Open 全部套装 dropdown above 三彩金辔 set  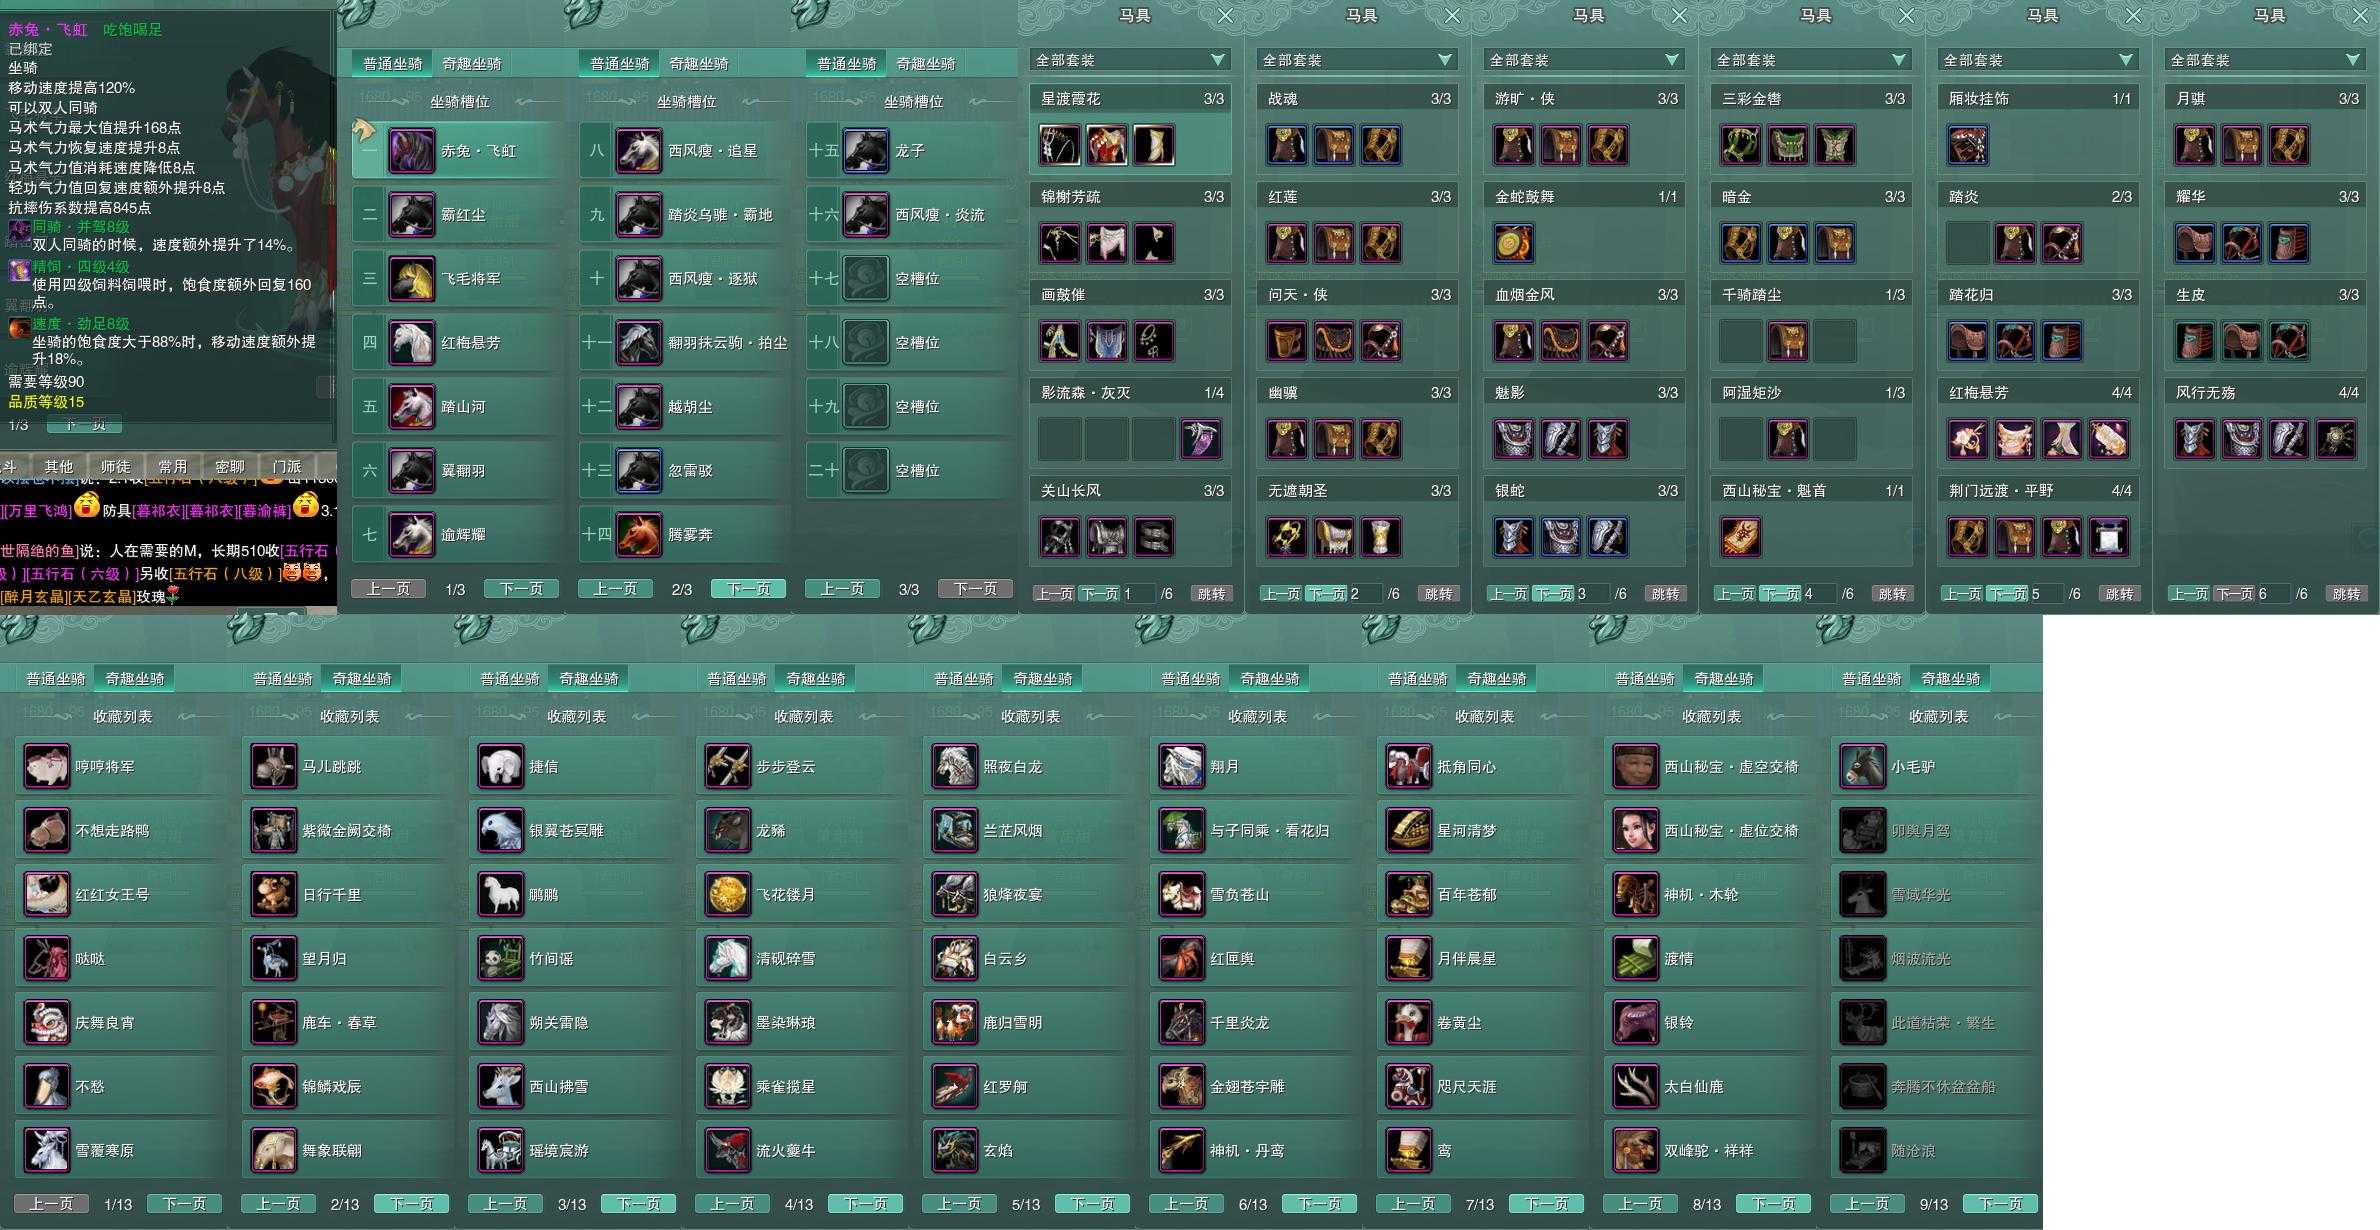[x=1811, y=60]
